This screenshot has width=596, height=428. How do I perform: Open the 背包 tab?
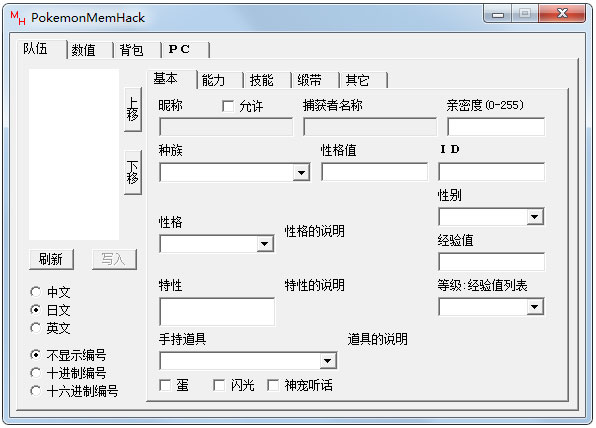click(x=138, y=50)
